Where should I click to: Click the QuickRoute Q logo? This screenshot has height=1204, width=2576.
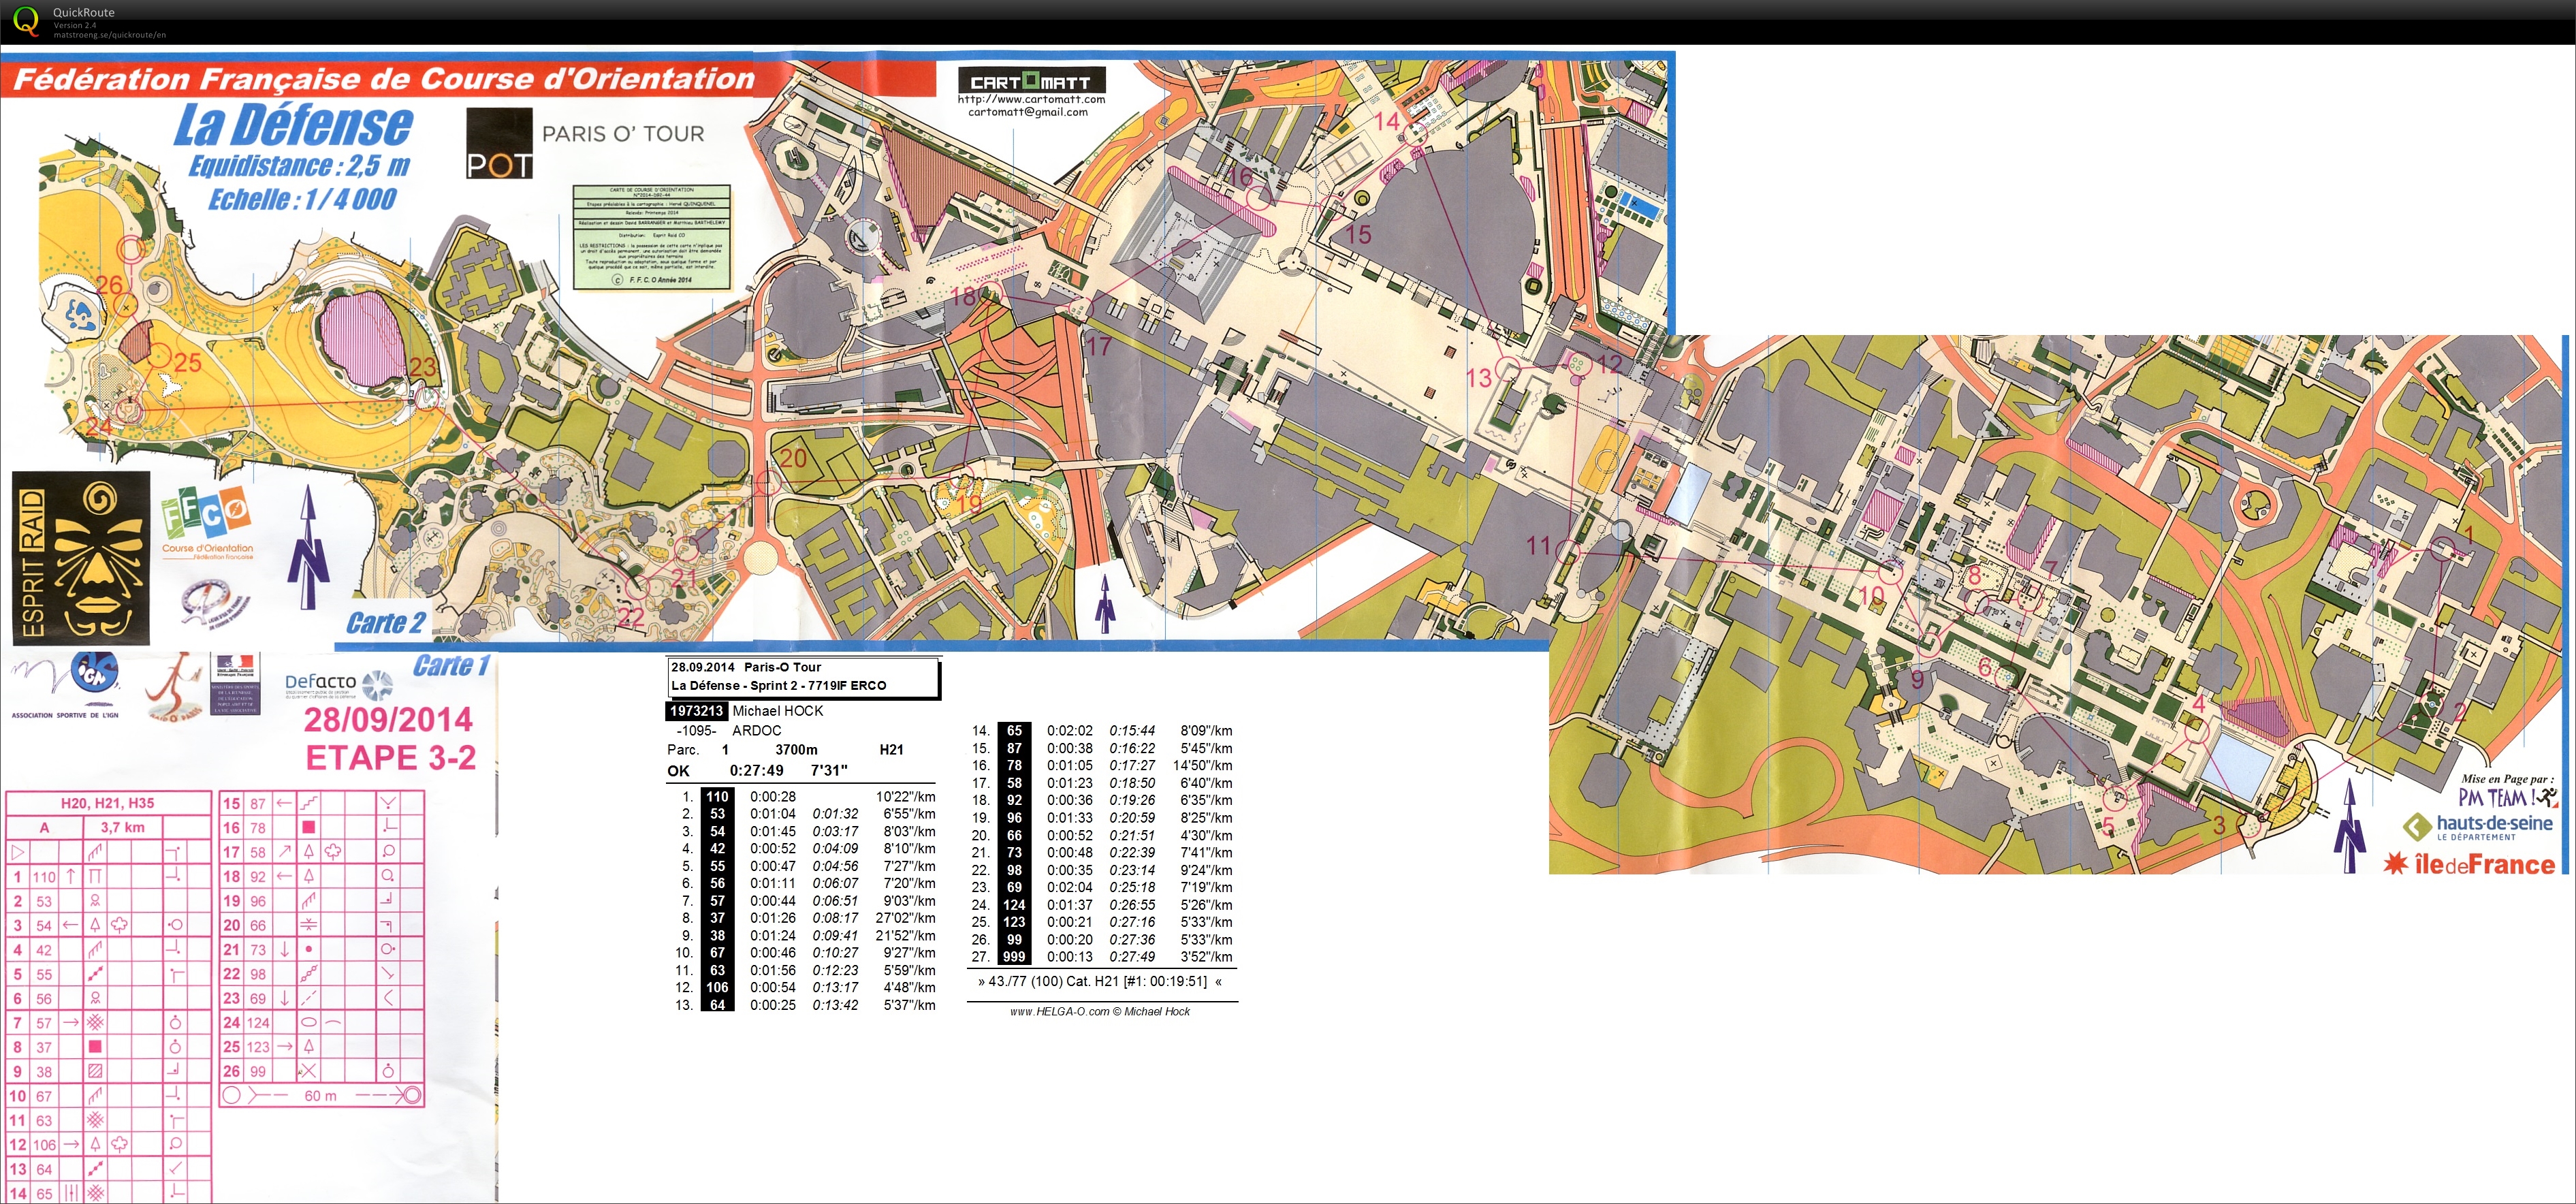point(25,21)
